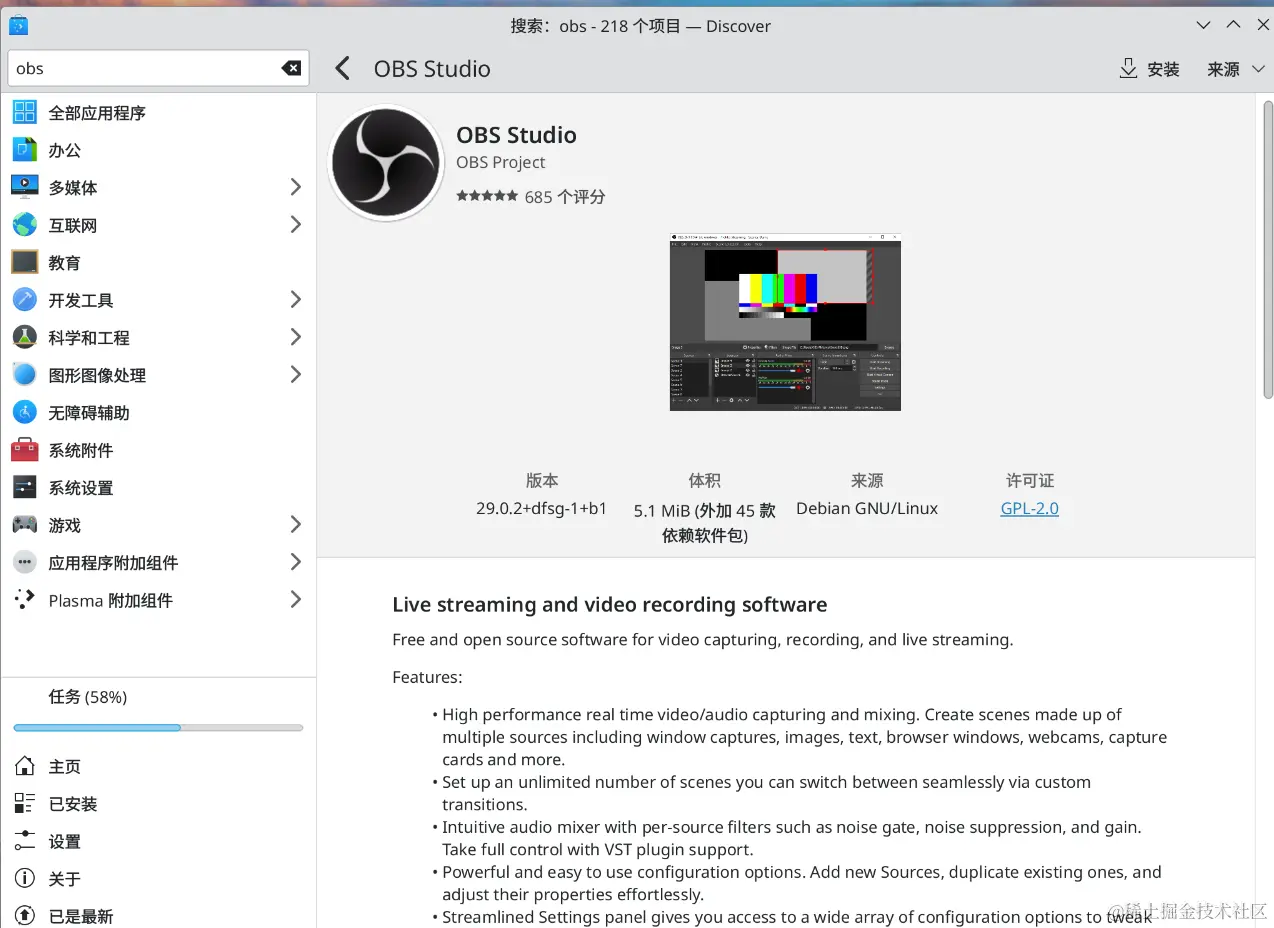Click 已是最新 update status label
This screenshot has height=928, width=1274.
coord(80,916)
